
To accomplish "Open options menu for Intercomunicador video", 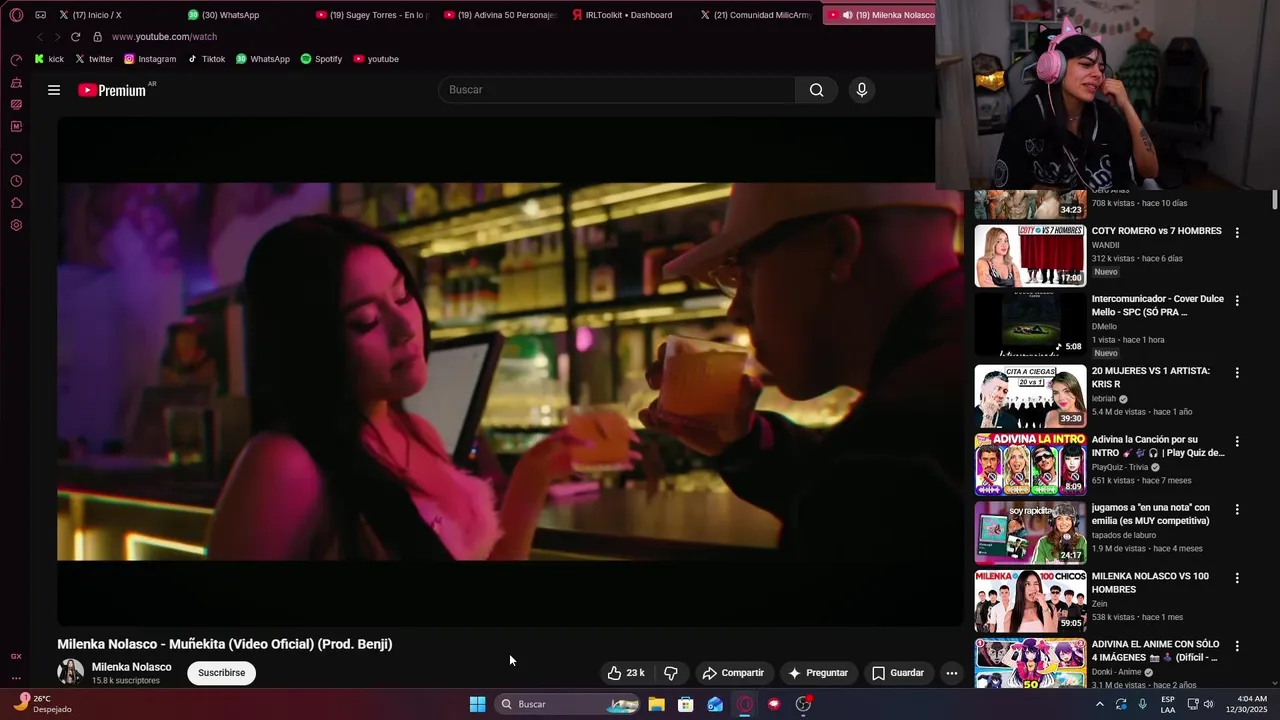I will [1237, 301].
